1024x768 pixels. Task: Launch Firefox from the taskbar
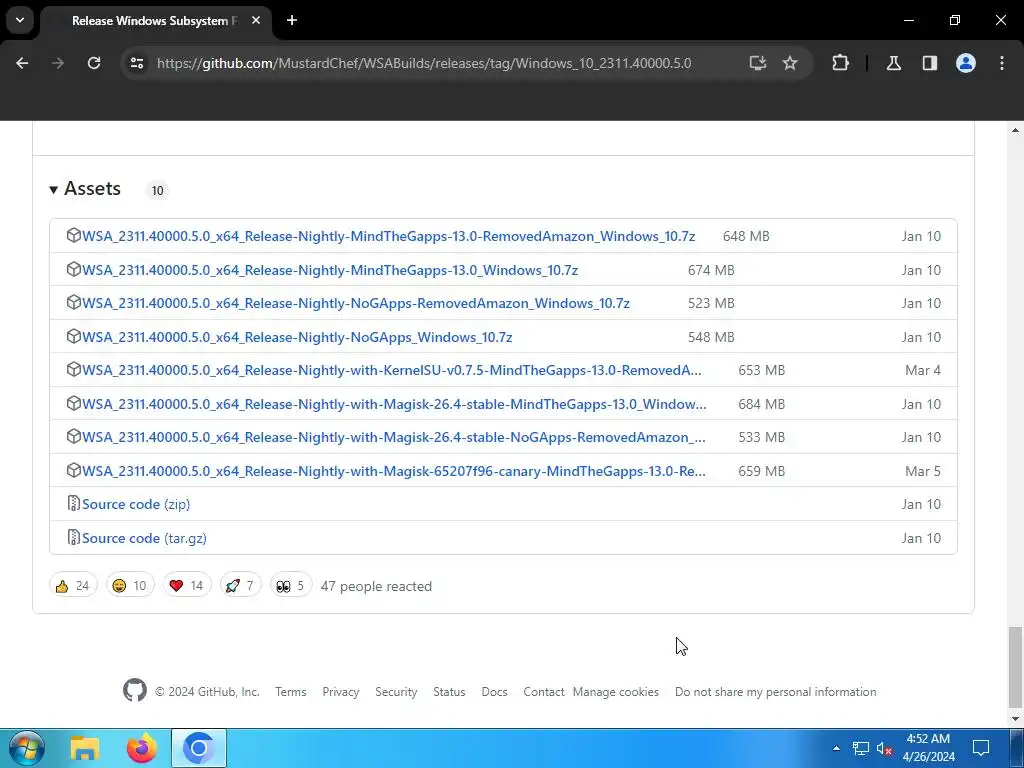click(x=142, y=748)
